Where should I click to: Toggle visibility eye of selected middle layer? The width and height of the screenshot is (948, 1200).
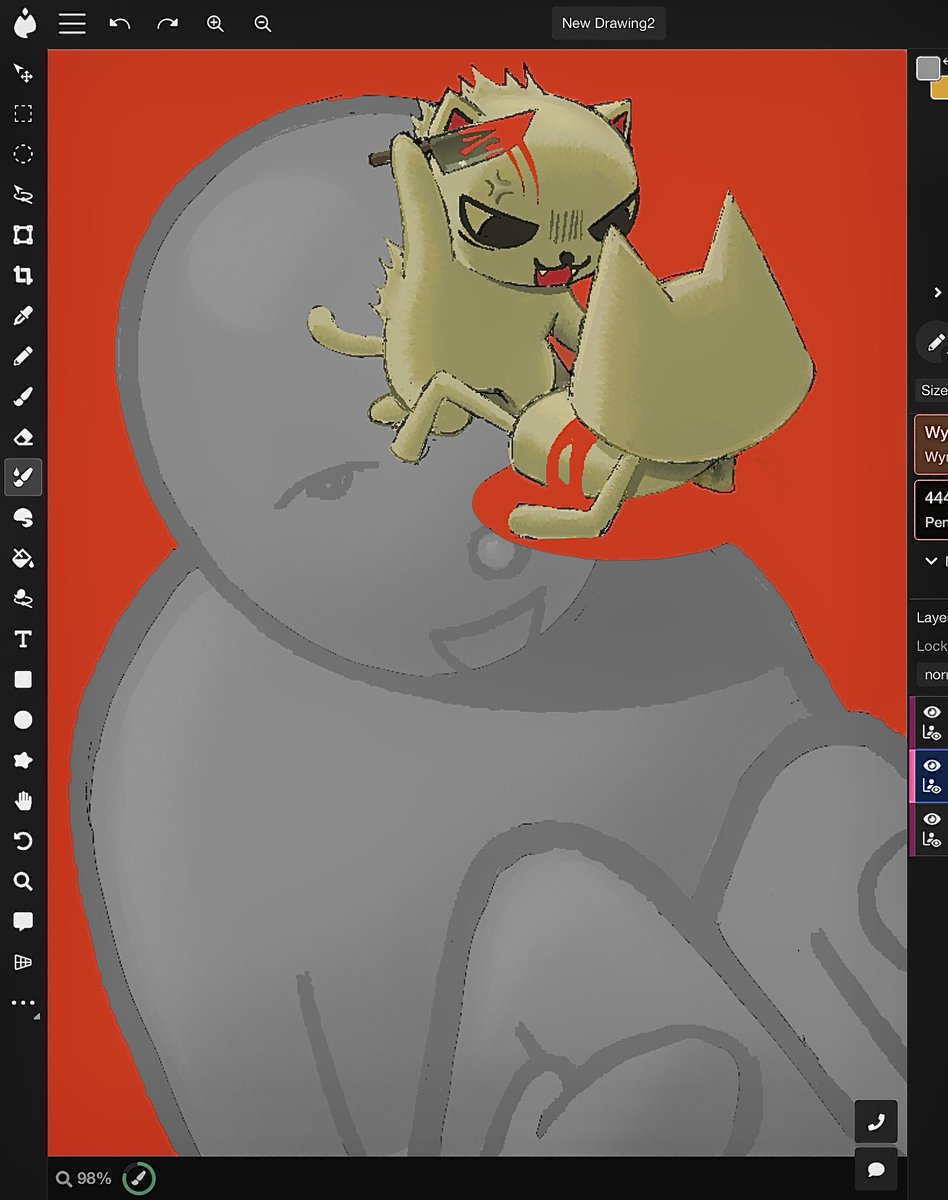[932, 765]
